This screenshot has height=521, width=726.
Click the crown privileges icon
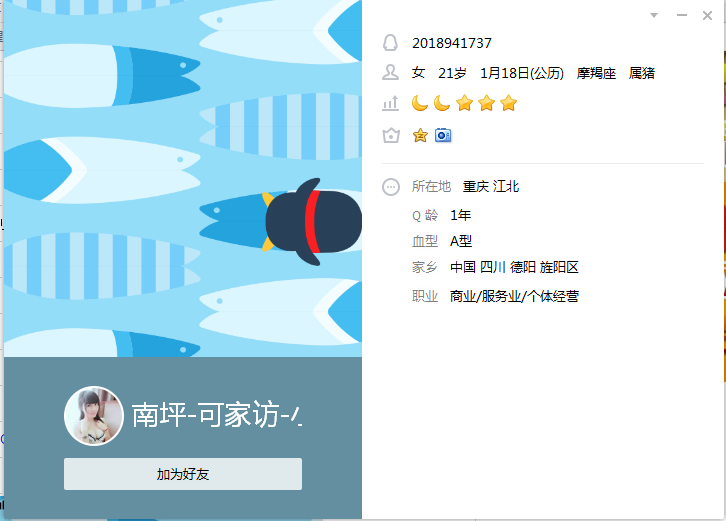391,136
